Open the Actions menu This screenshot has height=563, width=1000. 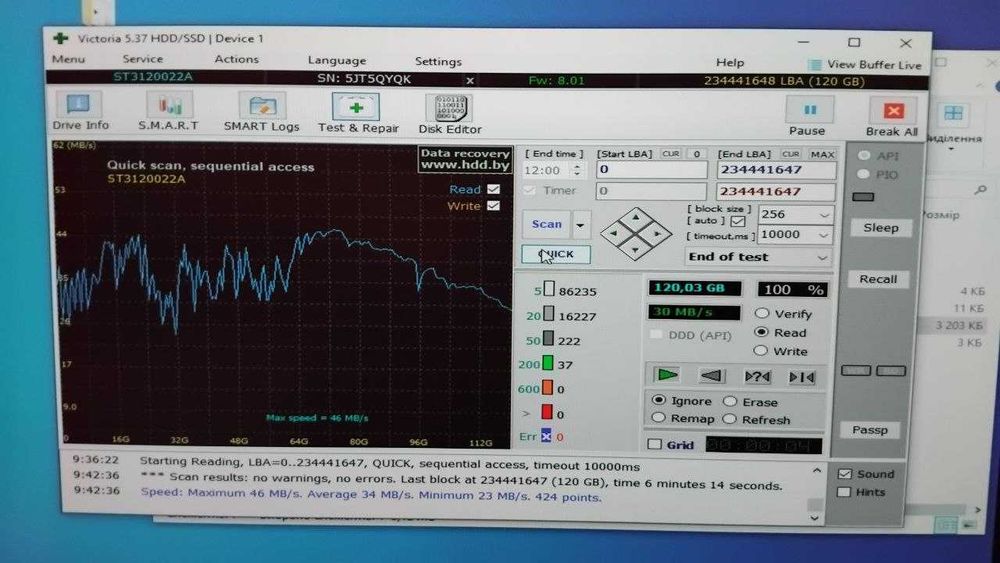(237, 59)
